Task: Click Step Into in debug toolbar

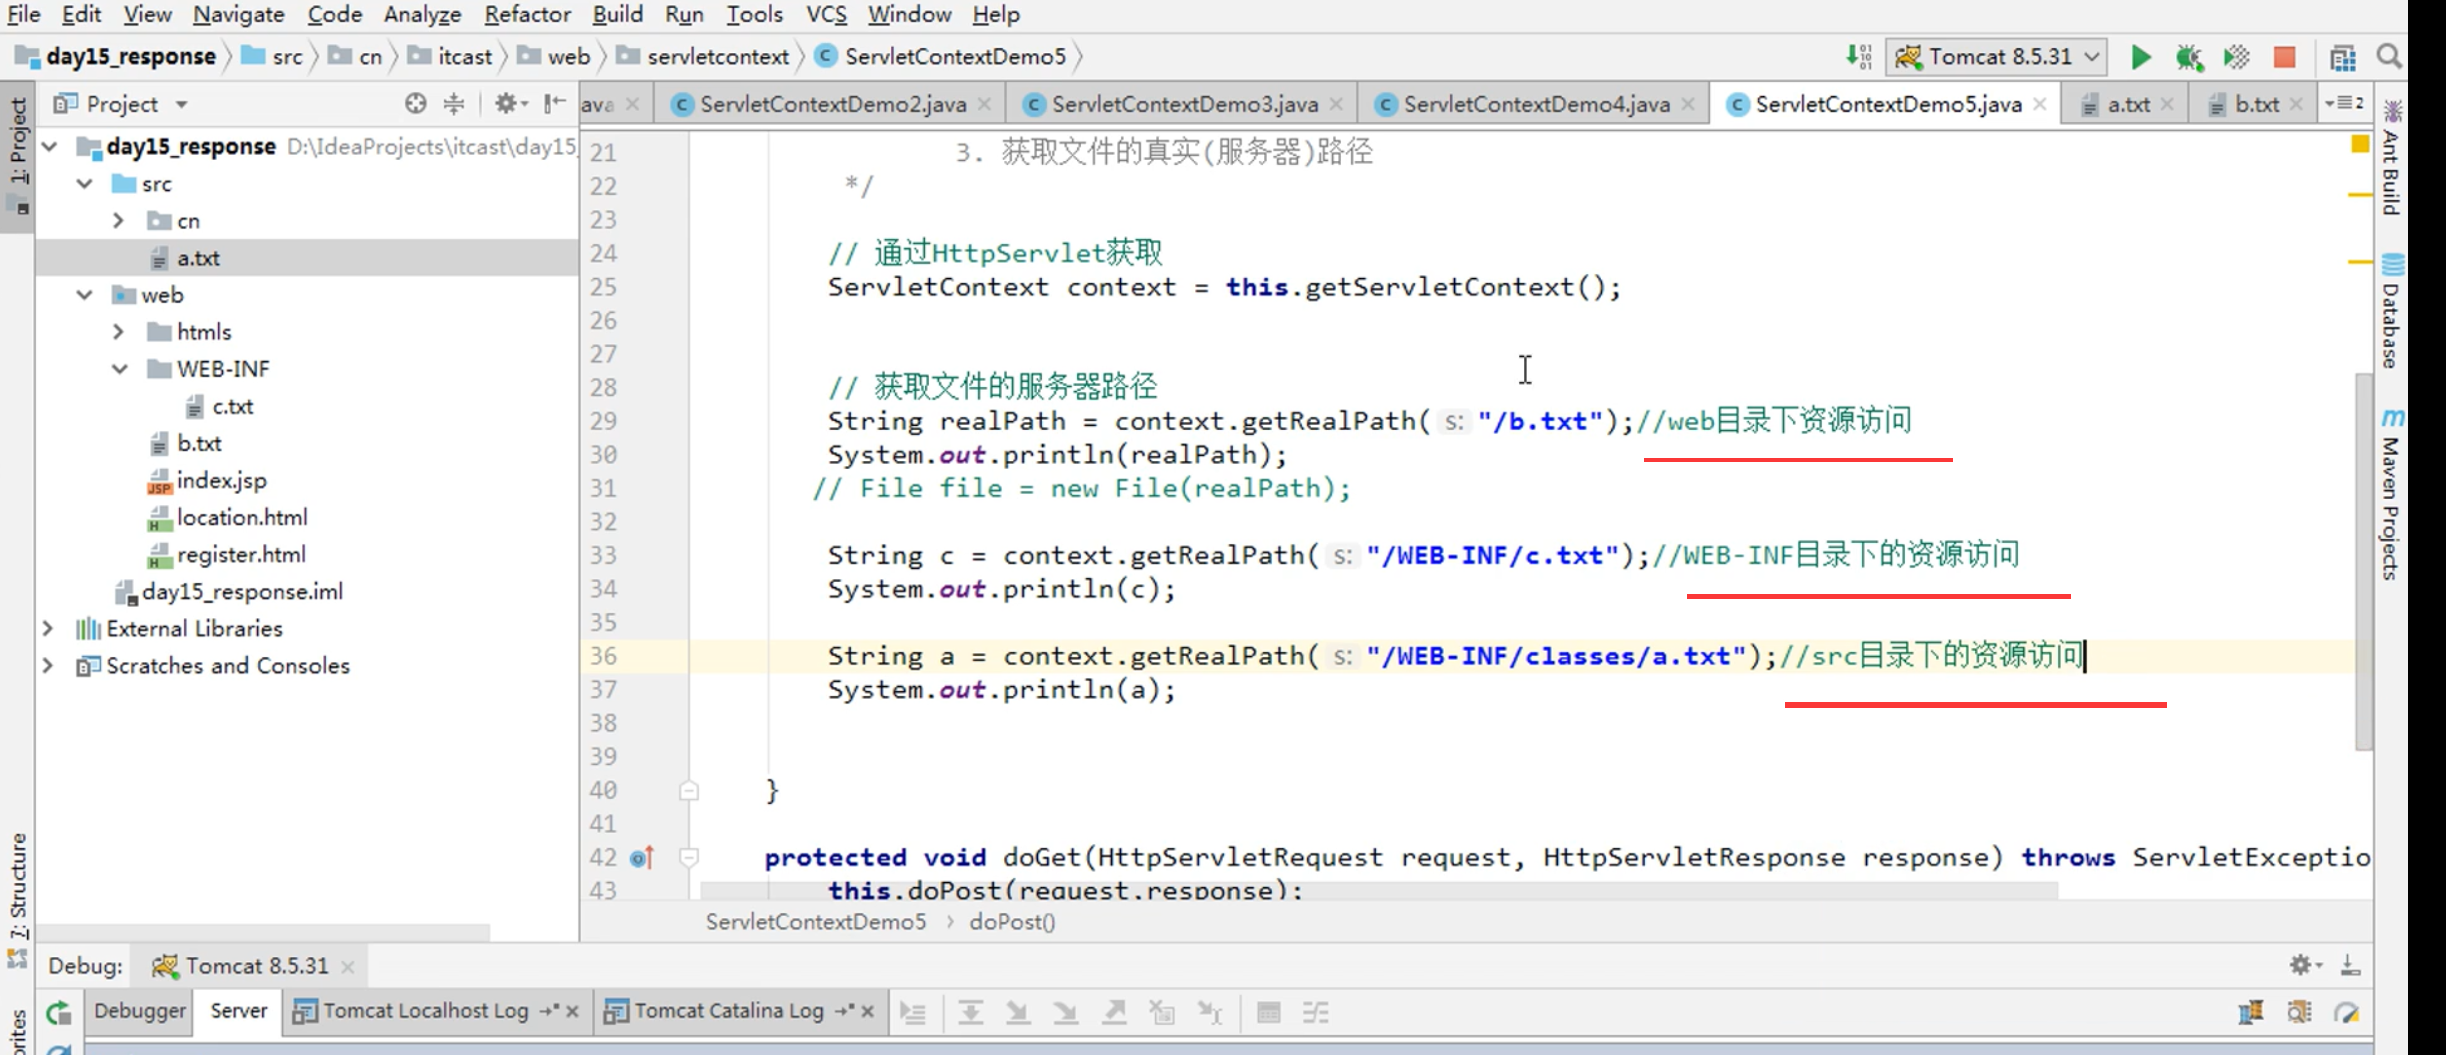Action: (x=1018, y=1013)
